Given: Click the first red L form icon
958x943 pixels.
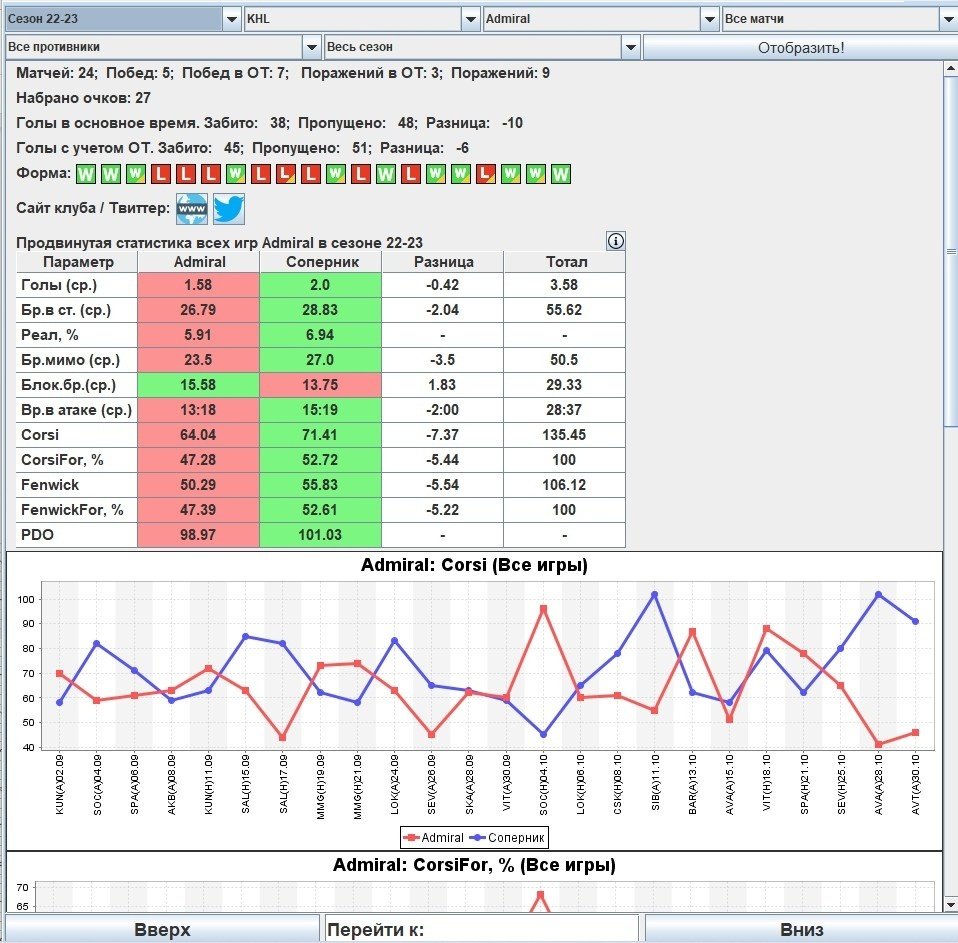Looking at the screenshot, I should [x=161, y=174].
